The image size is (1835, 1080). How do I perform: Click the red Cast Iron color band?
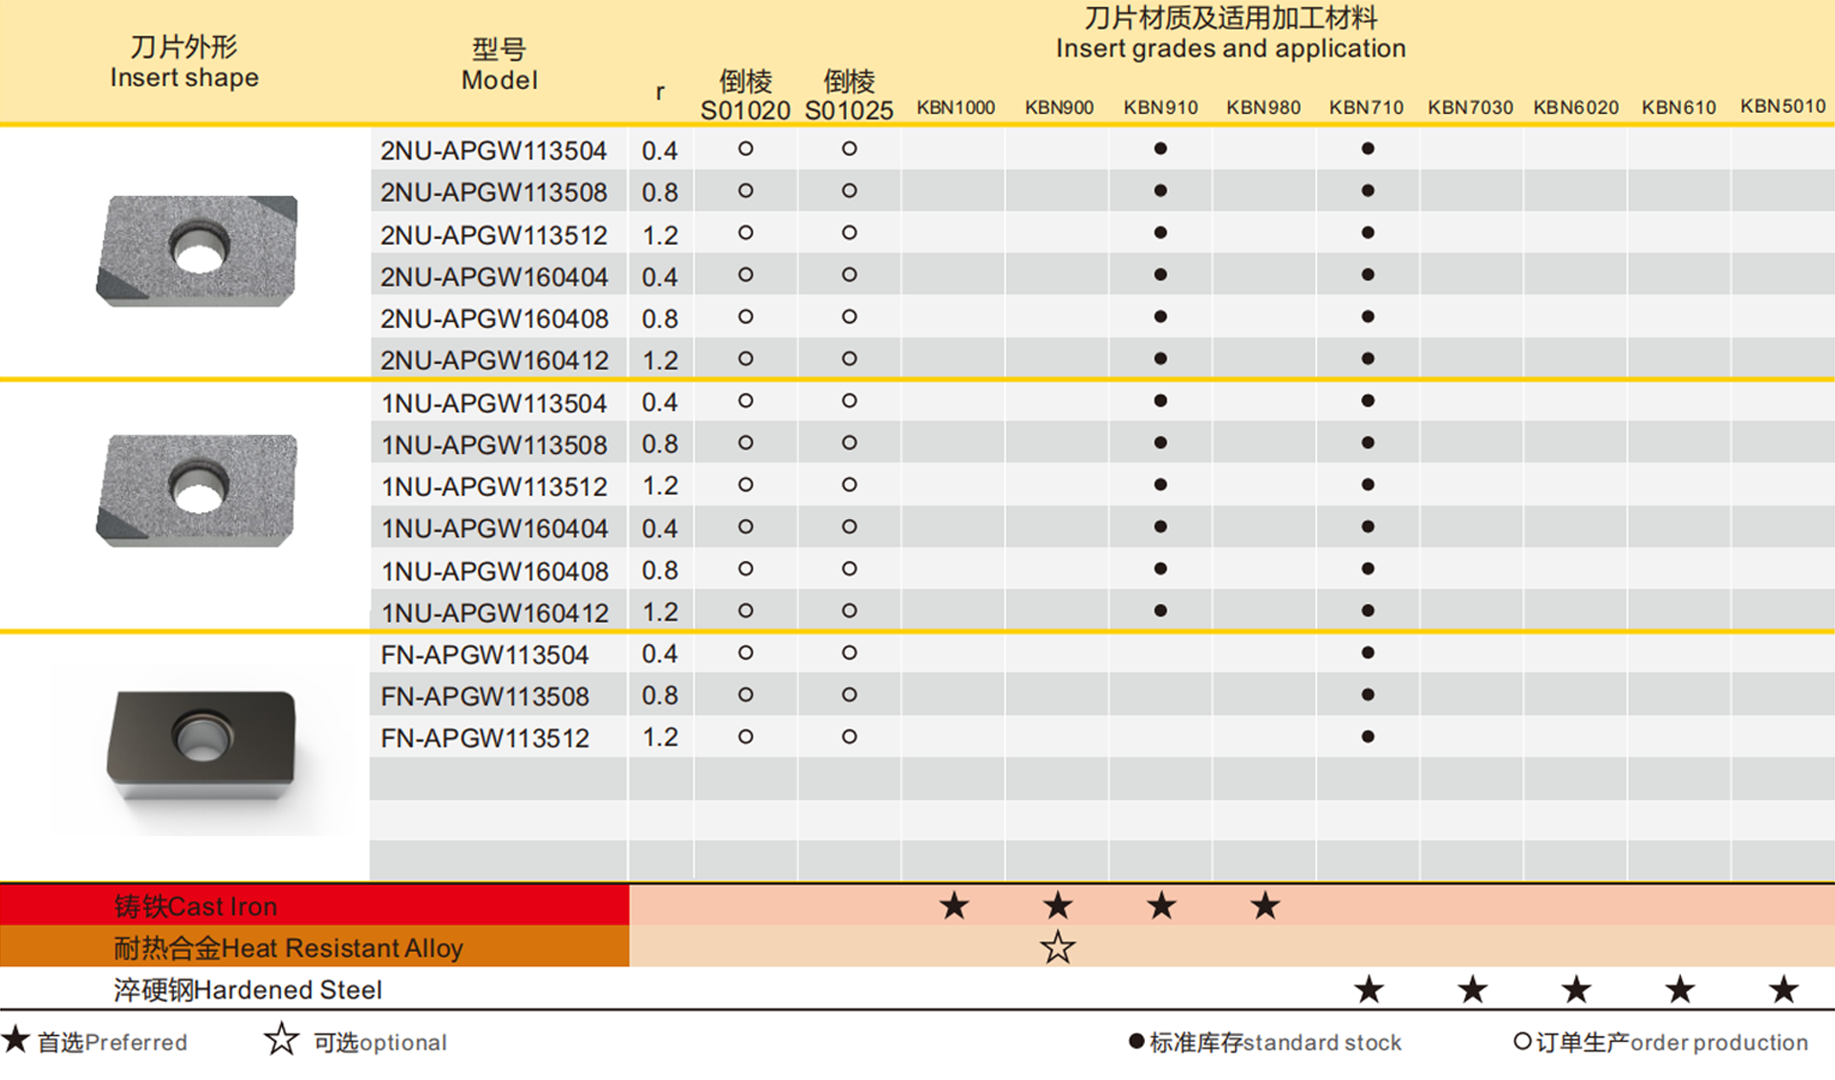(314, 906)
